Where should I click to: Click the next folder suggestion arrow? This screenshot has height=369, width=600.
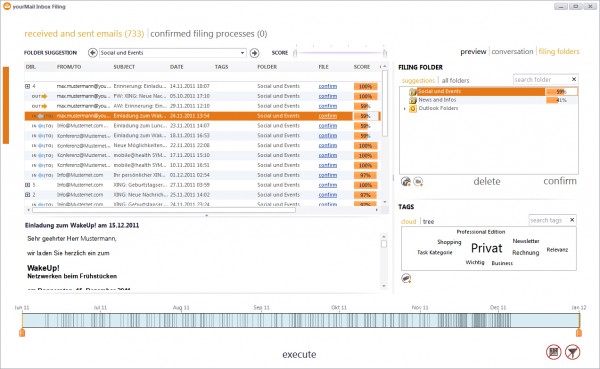254,53
